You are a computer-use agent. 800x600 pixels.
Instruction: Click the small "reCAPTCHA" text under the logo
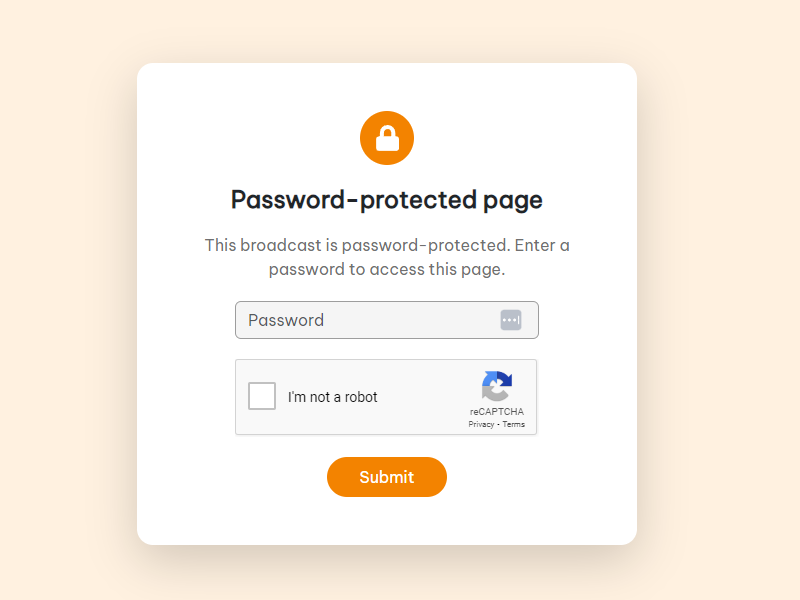497,412
